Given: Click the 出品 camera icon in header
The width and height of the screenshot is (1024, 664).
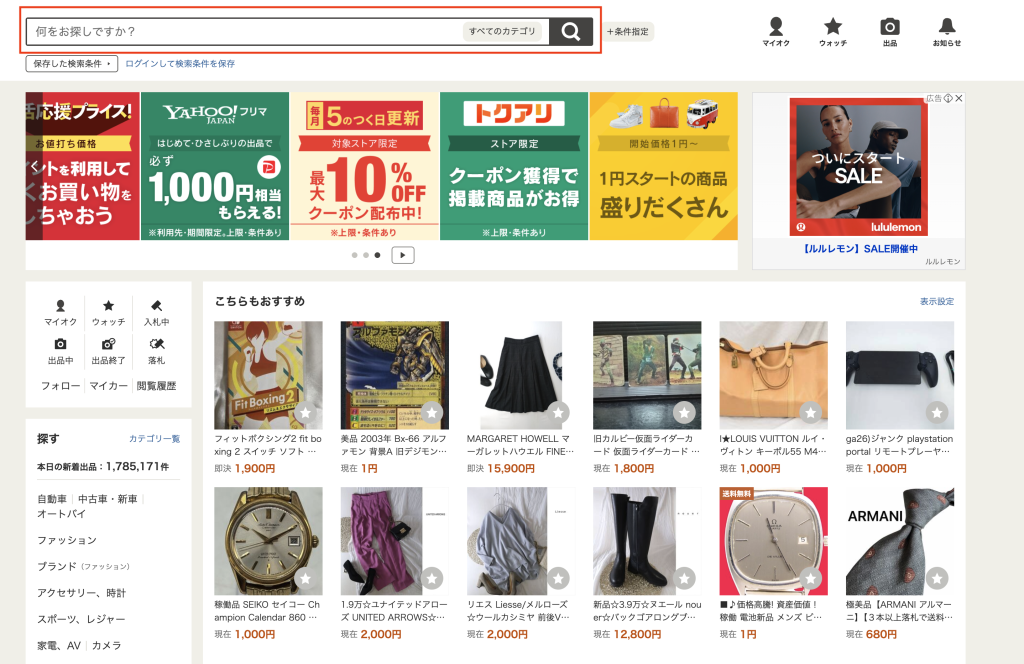Looking at the screenshot, I should pyautogui.click(x=889, y=31).
